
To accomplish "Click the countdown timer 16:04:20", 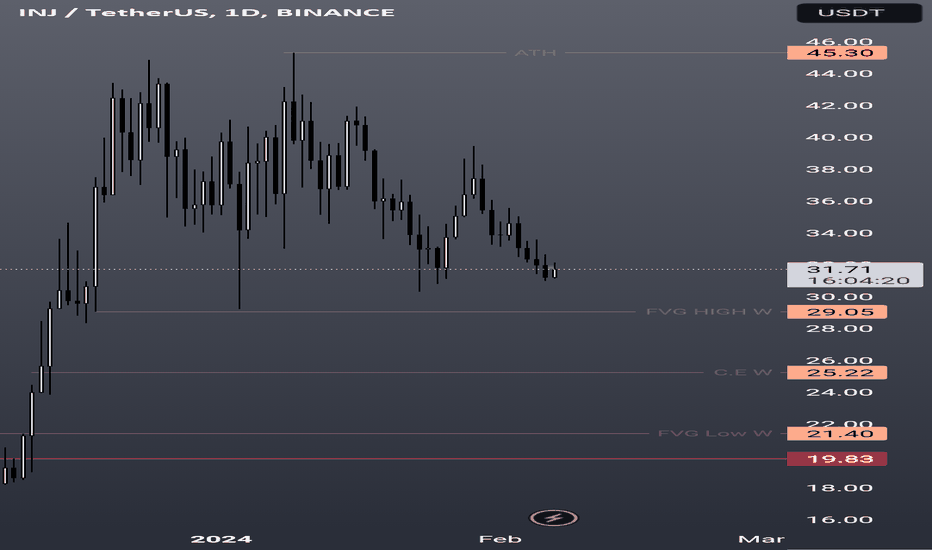I will pos(858,281).
